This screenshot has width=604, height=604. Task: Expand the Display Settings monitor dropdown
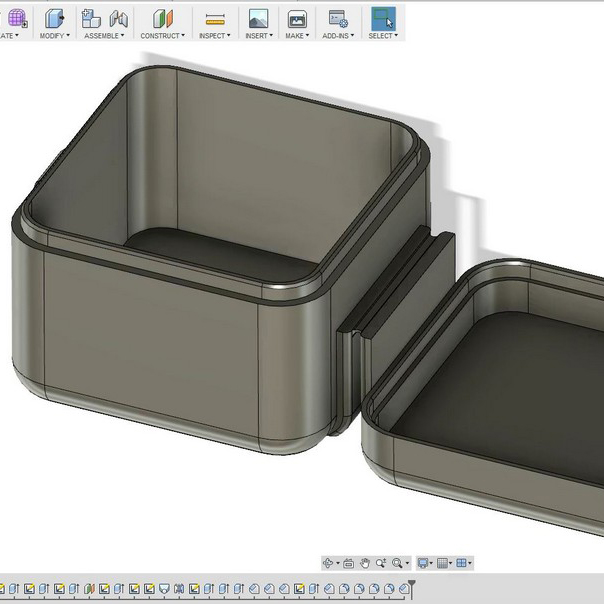tap(425, 563)
